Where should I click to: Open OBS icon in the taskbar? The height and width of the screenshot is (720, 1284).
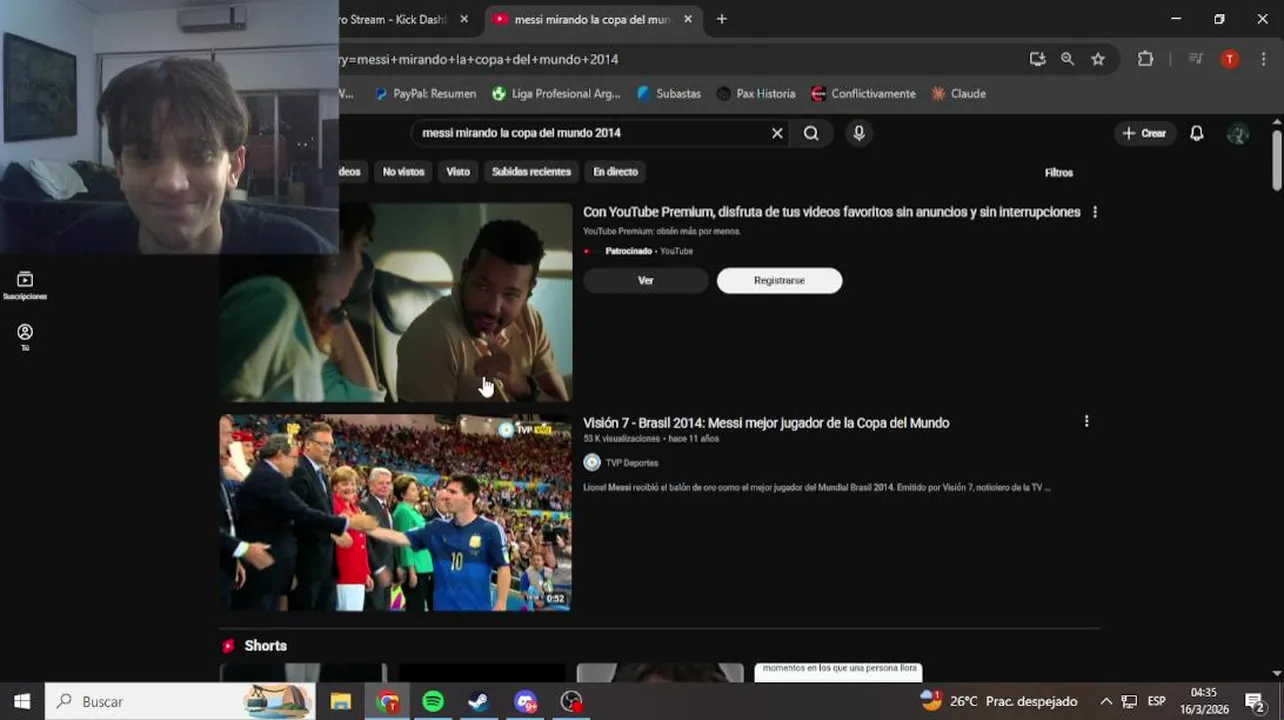pos(571,701)
